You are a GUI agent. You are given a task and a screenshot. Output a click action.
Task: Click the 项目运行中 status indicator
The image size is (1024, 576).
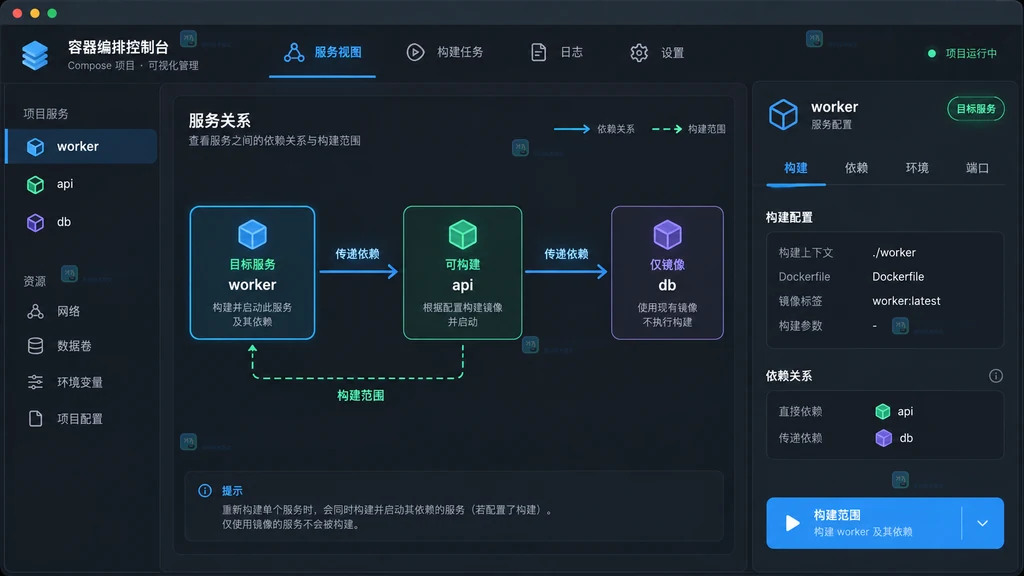[x=962, y=54]
